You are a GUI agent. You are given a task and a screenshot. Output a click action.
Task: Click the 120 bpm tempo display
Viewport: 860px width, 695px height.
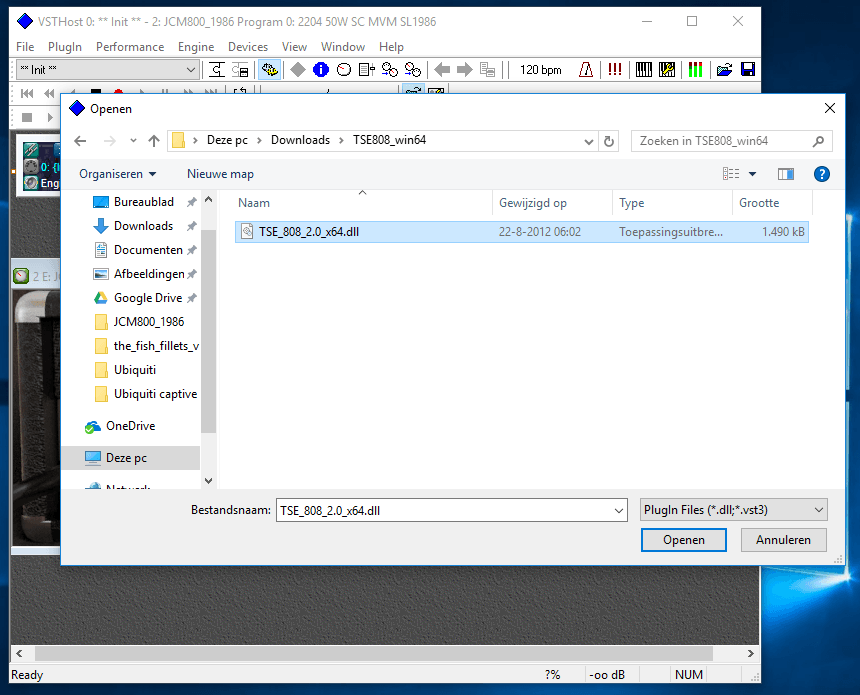(540, 70)
